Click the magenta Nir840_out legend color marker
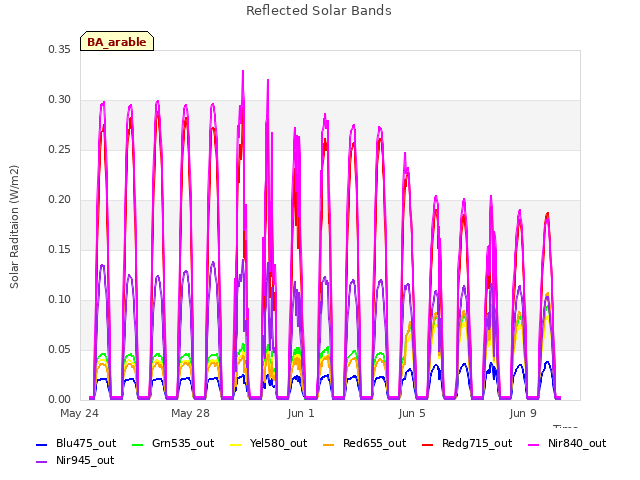This screenshot has width=640, height=480. pos(533,444)
